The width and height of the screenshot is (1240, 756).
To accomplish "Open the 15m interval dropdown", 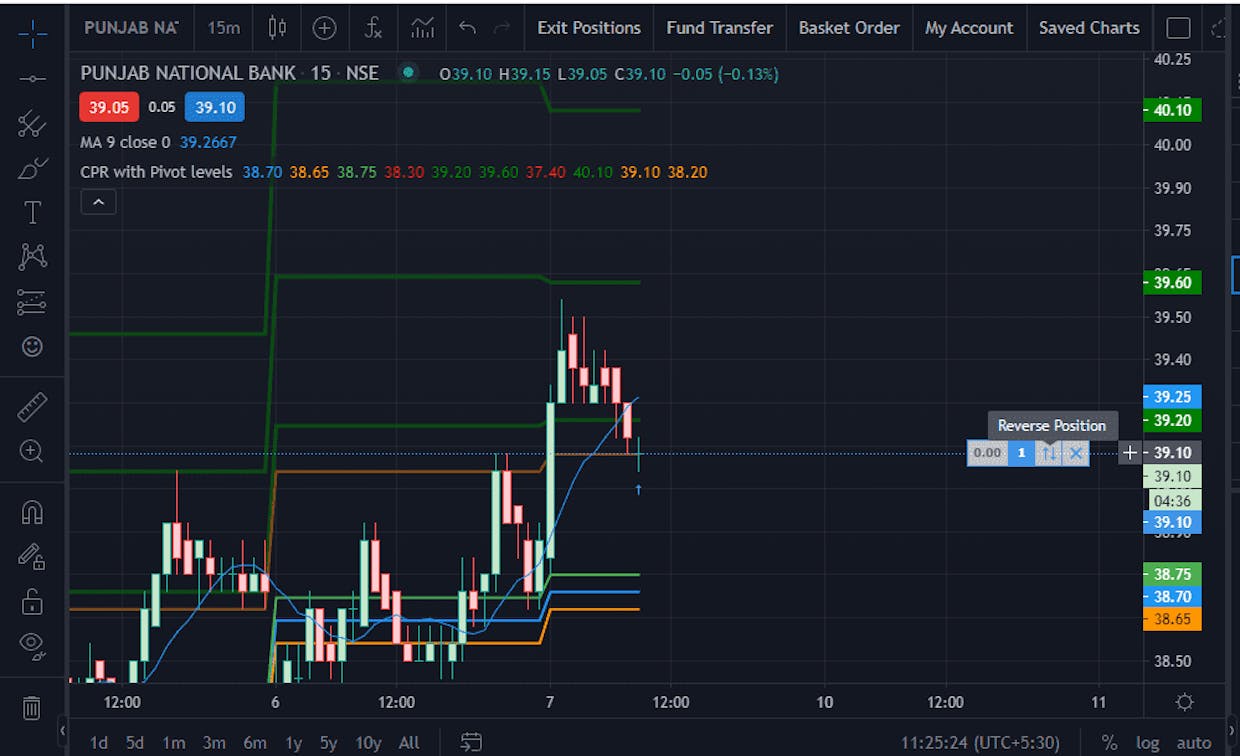I will click(224, 28).
